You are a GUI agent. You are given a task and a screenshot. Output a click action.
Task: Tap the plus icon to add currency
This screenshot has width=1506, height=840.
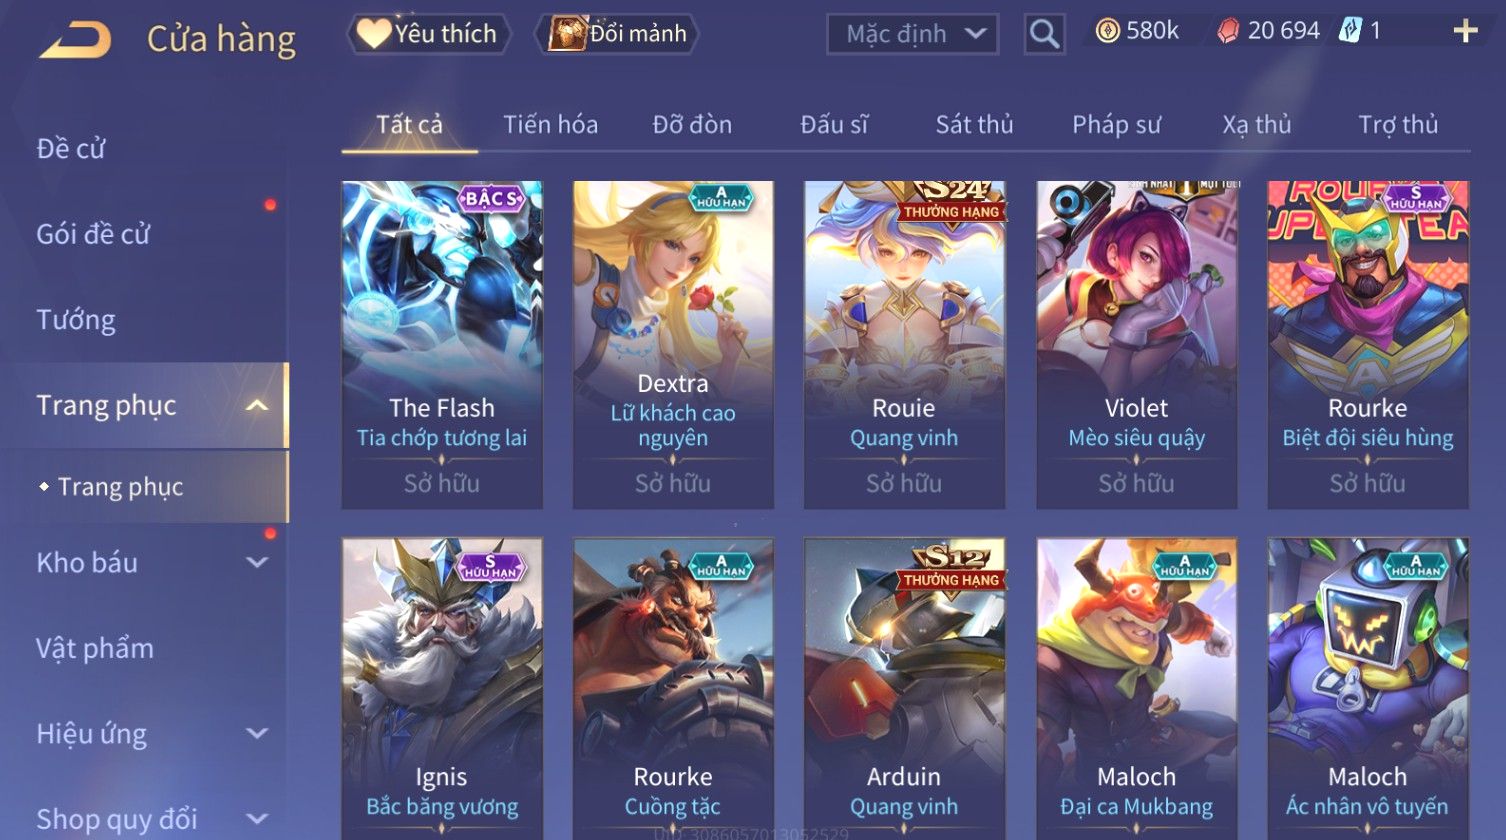tap(1465, 32)
